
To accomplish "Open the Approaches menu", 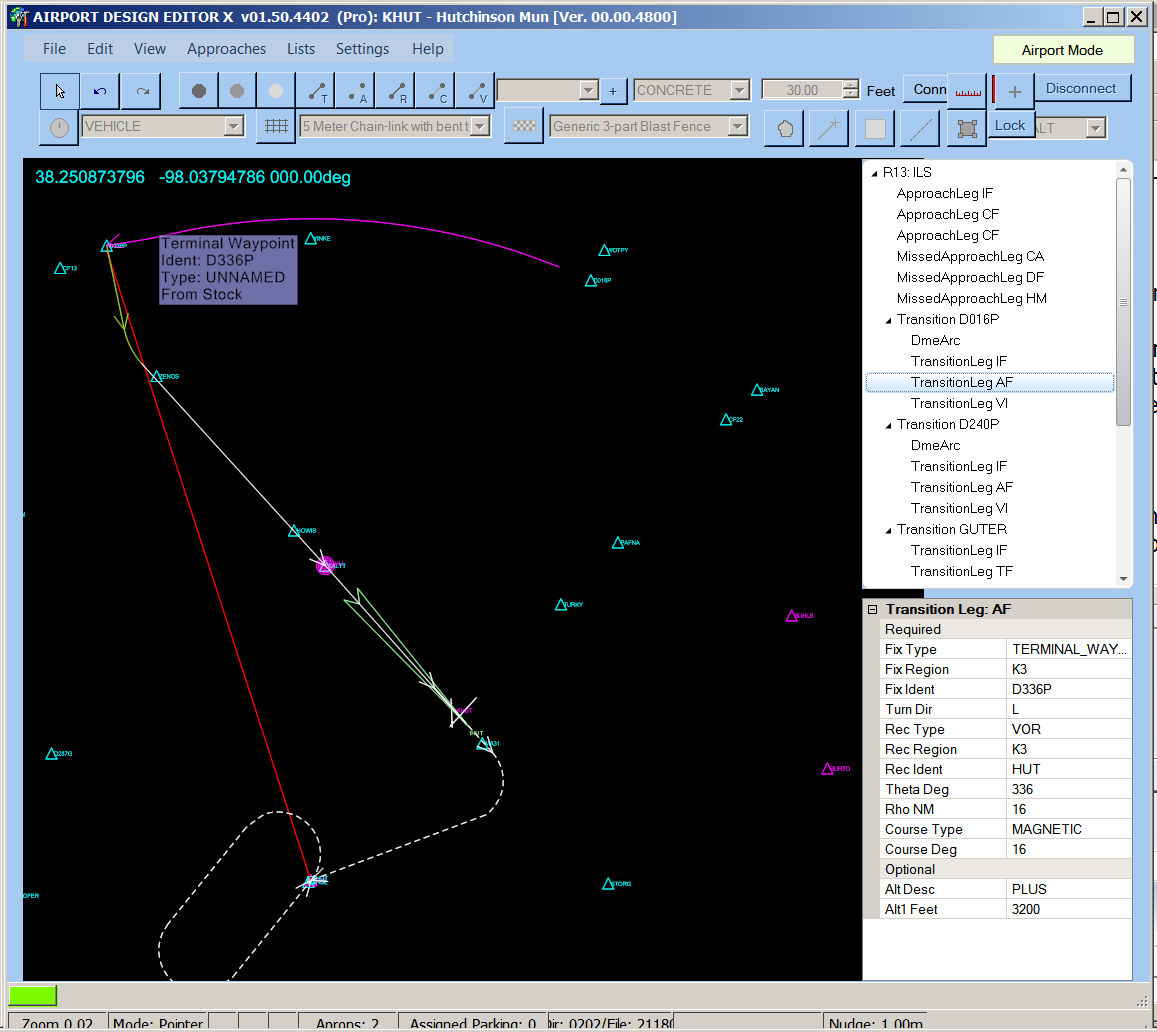I will (227, 49).
